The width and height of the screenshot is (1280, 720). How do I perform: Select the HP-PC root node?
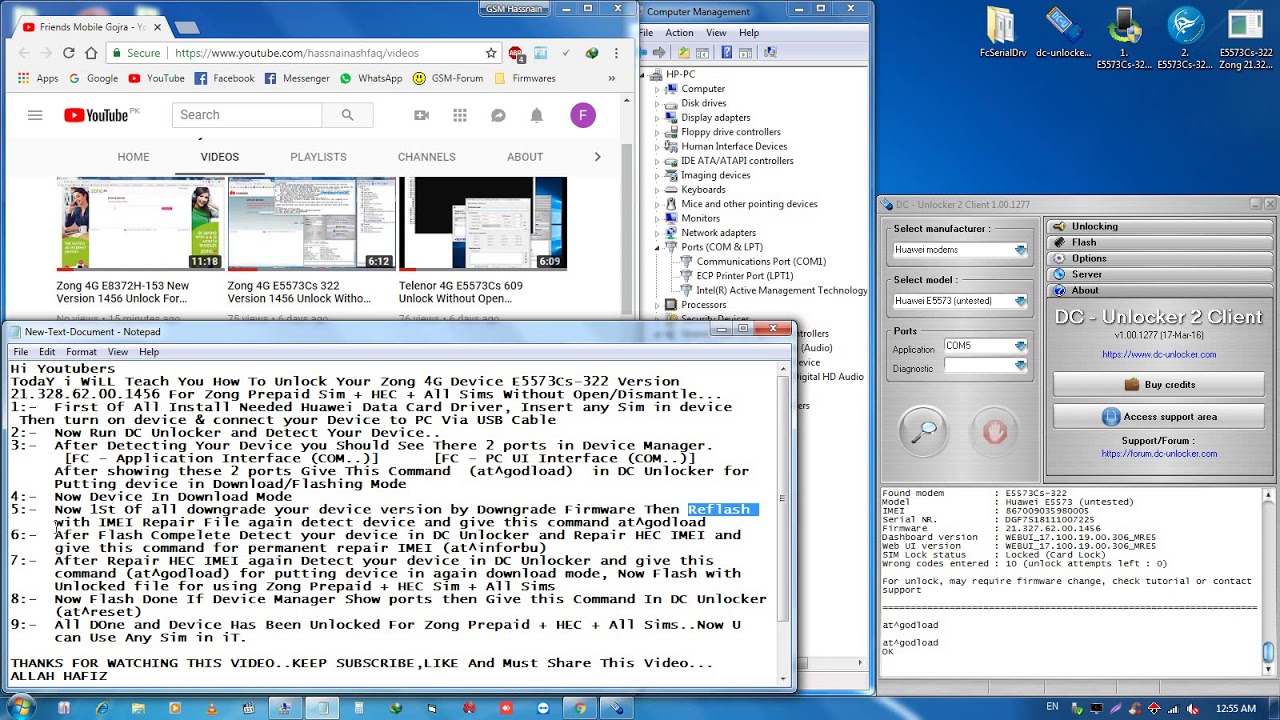[x=680, y=74]
